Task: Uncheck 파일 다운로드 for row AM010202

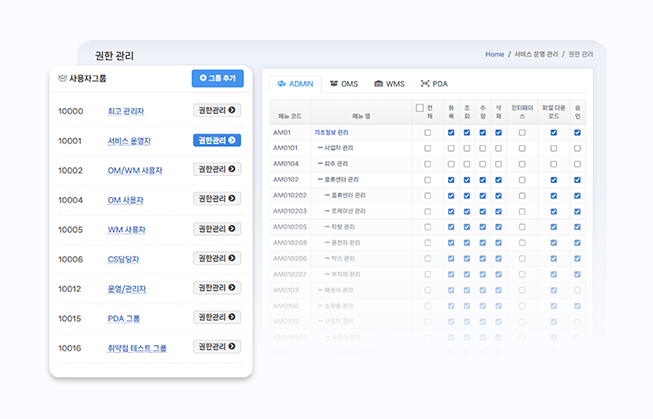Action: coord(554,196)
